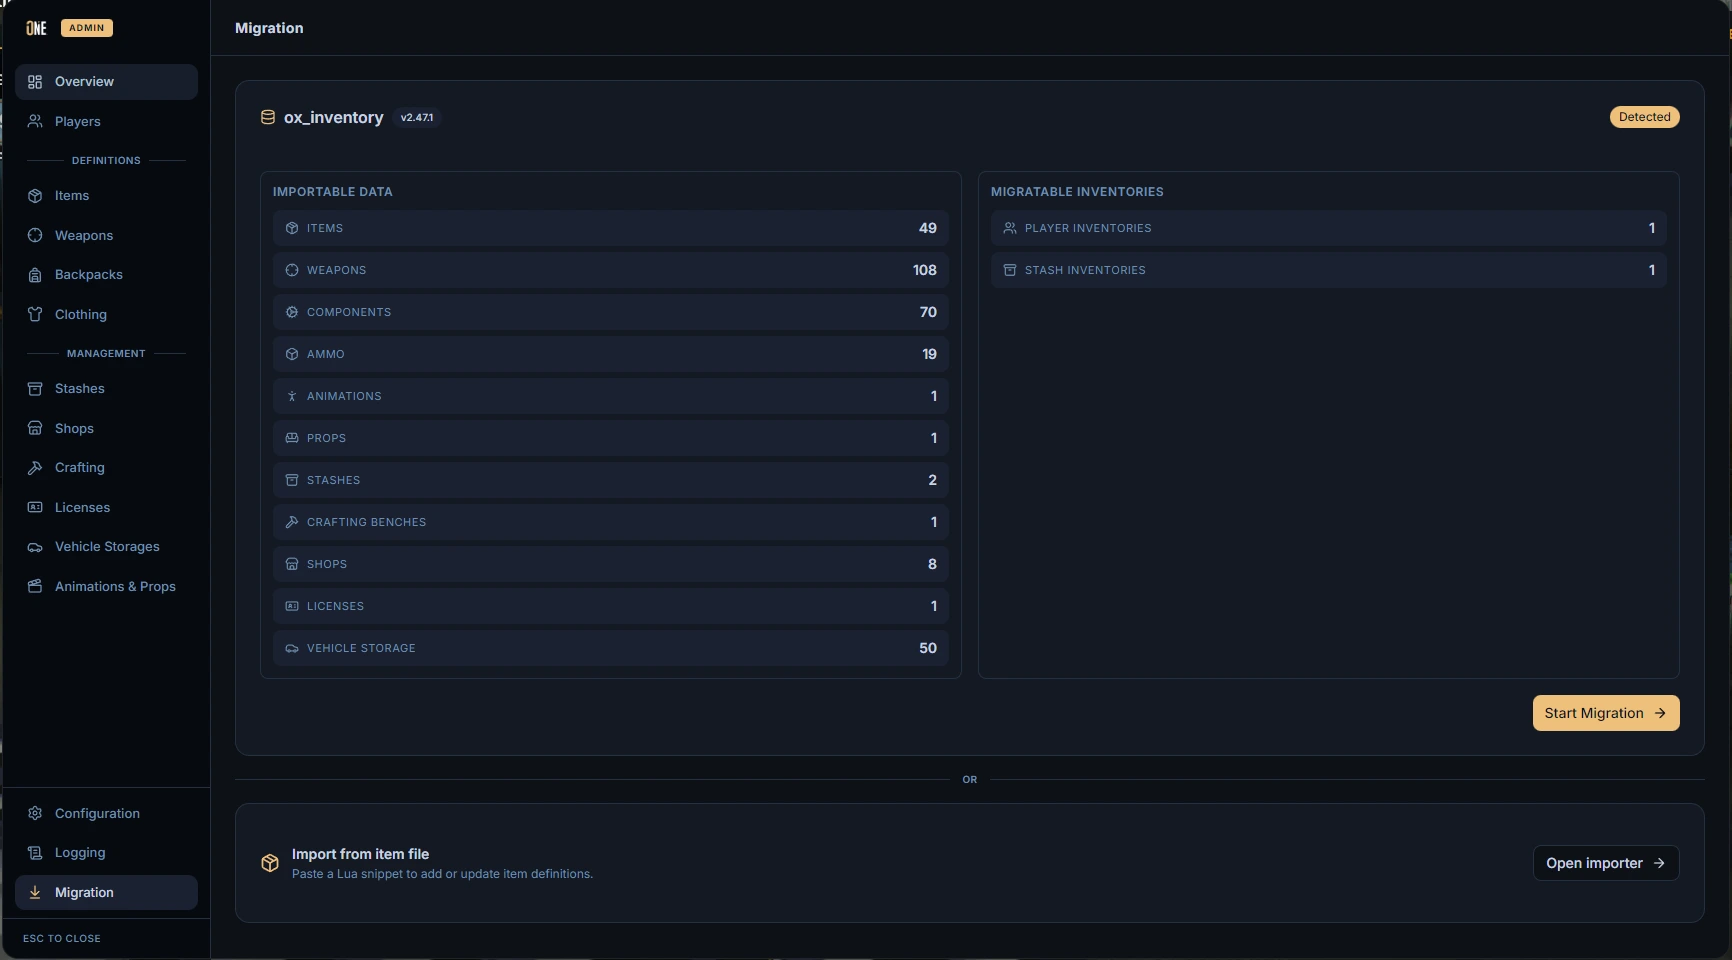Select the Migration sidebar entry
1732x960 pixels.
click(106, 892)
